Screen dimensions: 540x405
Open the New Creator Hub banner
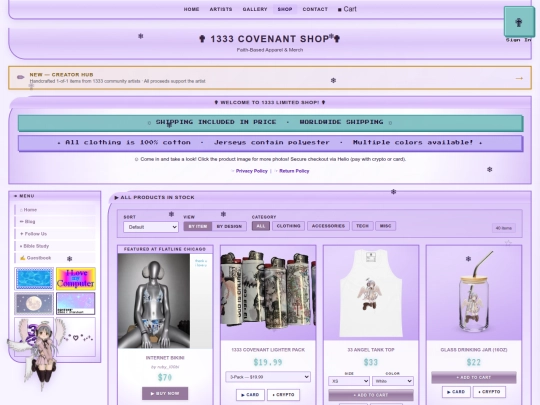[270, 78]
